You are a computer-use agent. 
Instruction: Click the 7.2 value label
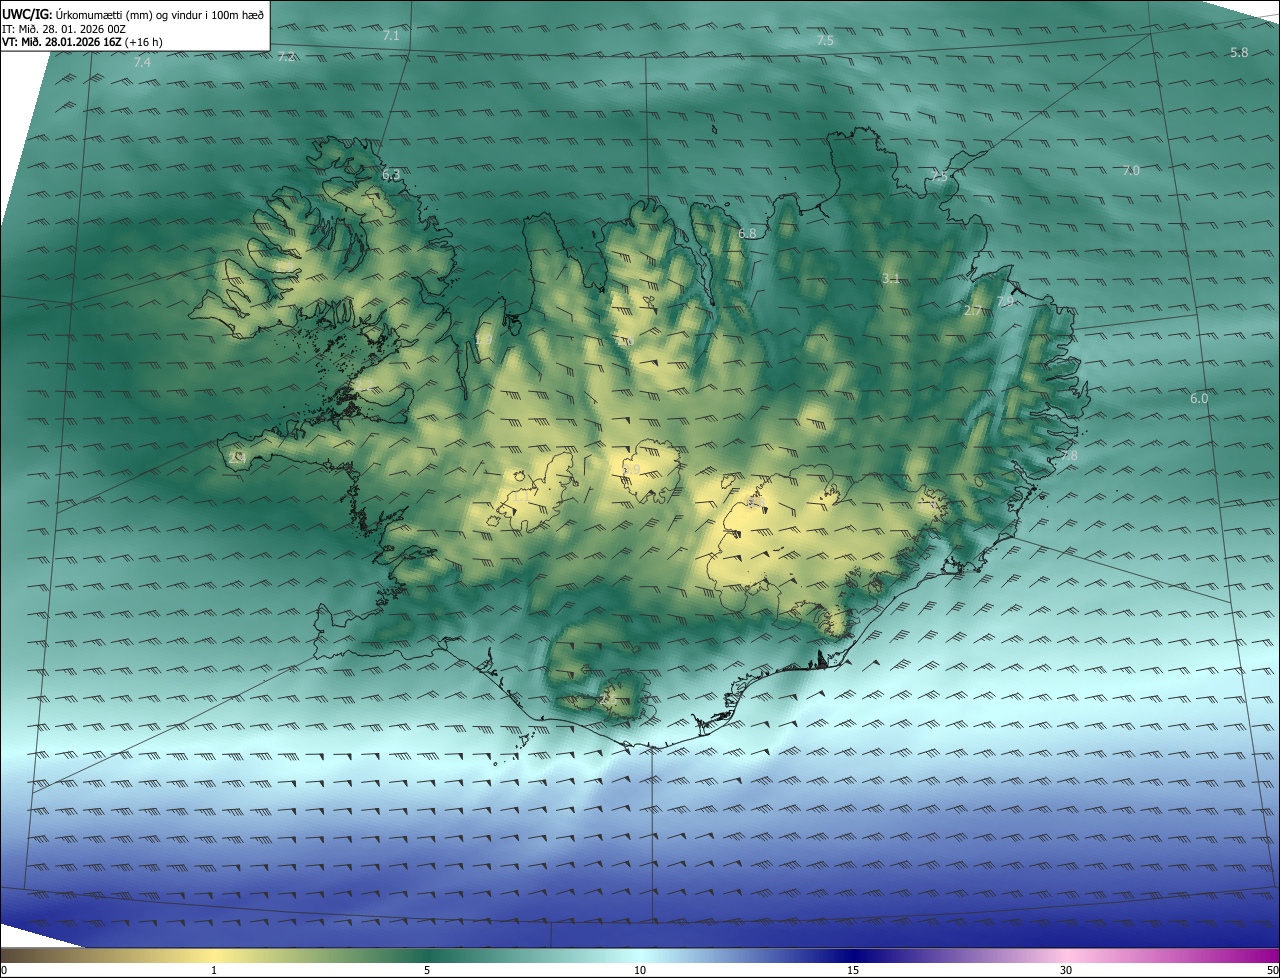[286, 57]
